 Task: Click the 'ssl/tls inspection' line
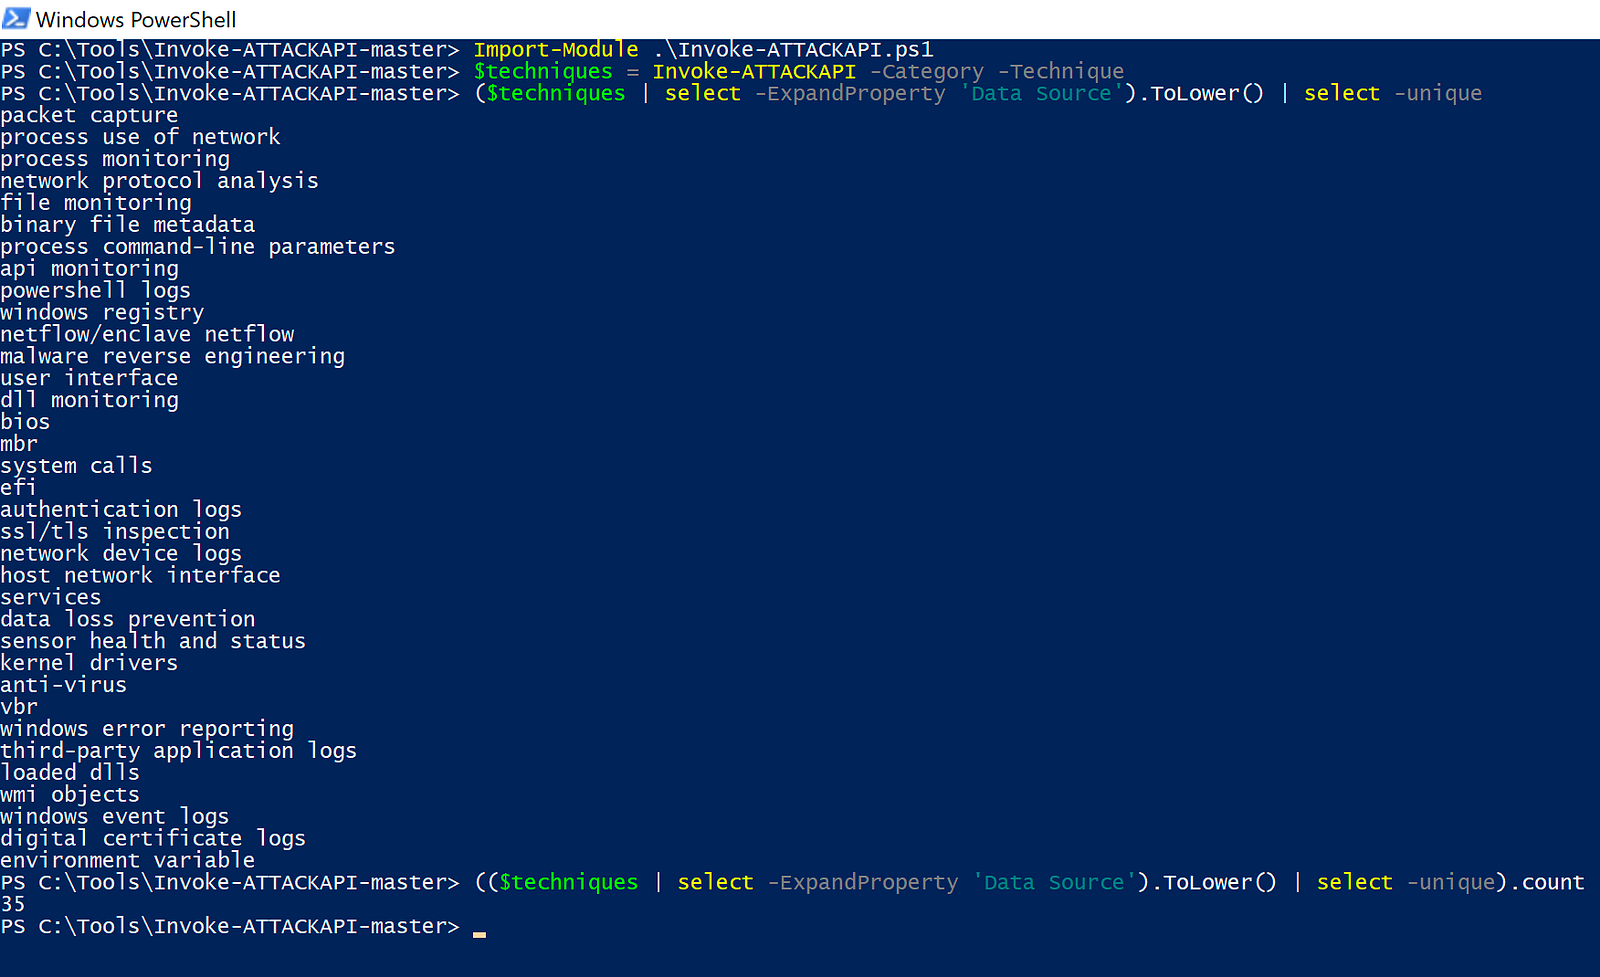[115, 531]
